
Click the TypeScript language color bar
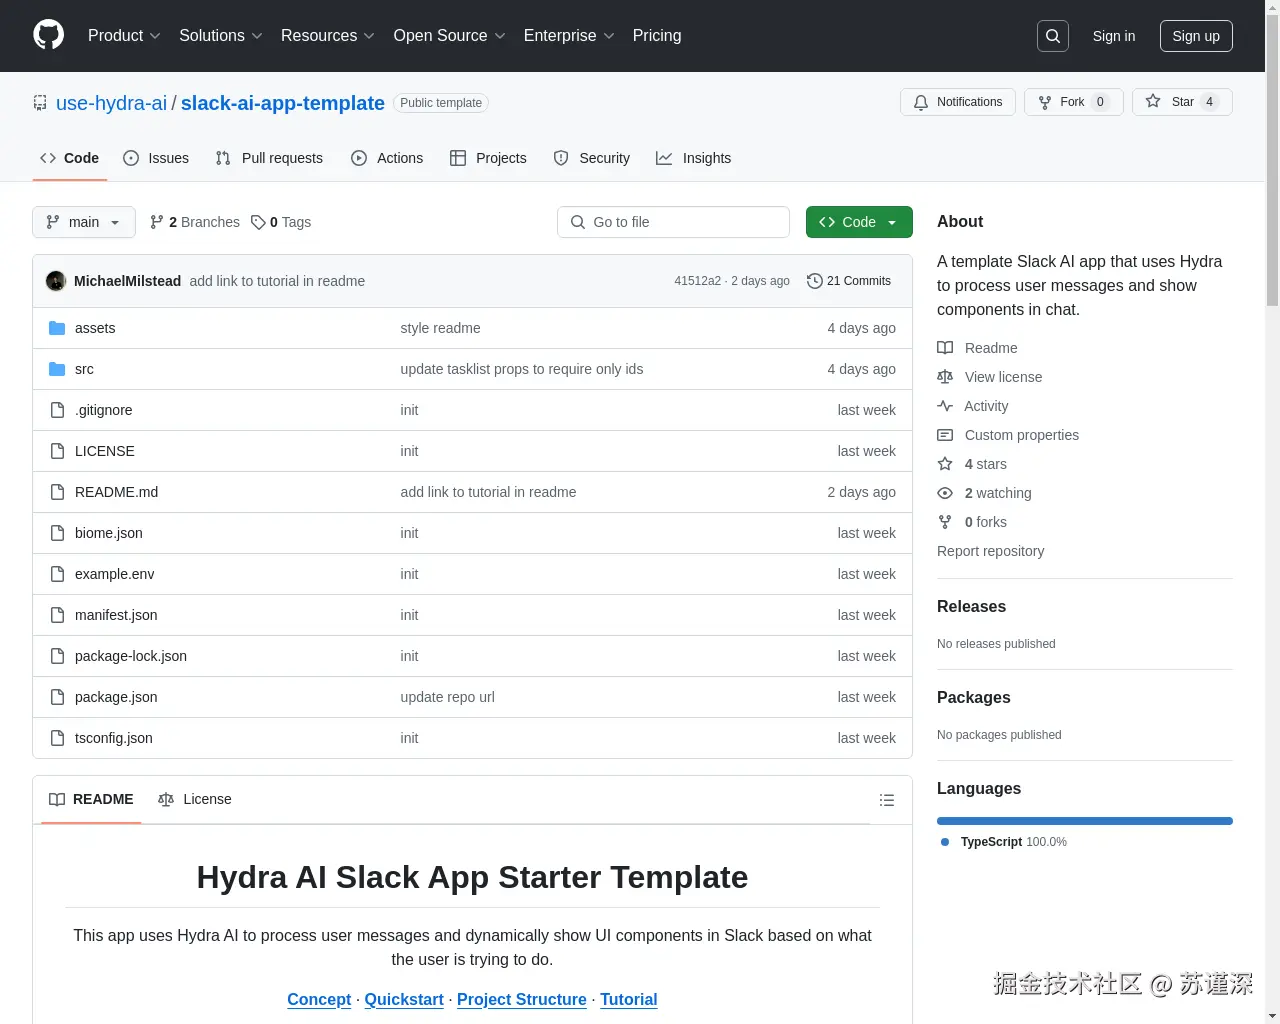[x=1084, y=820]
